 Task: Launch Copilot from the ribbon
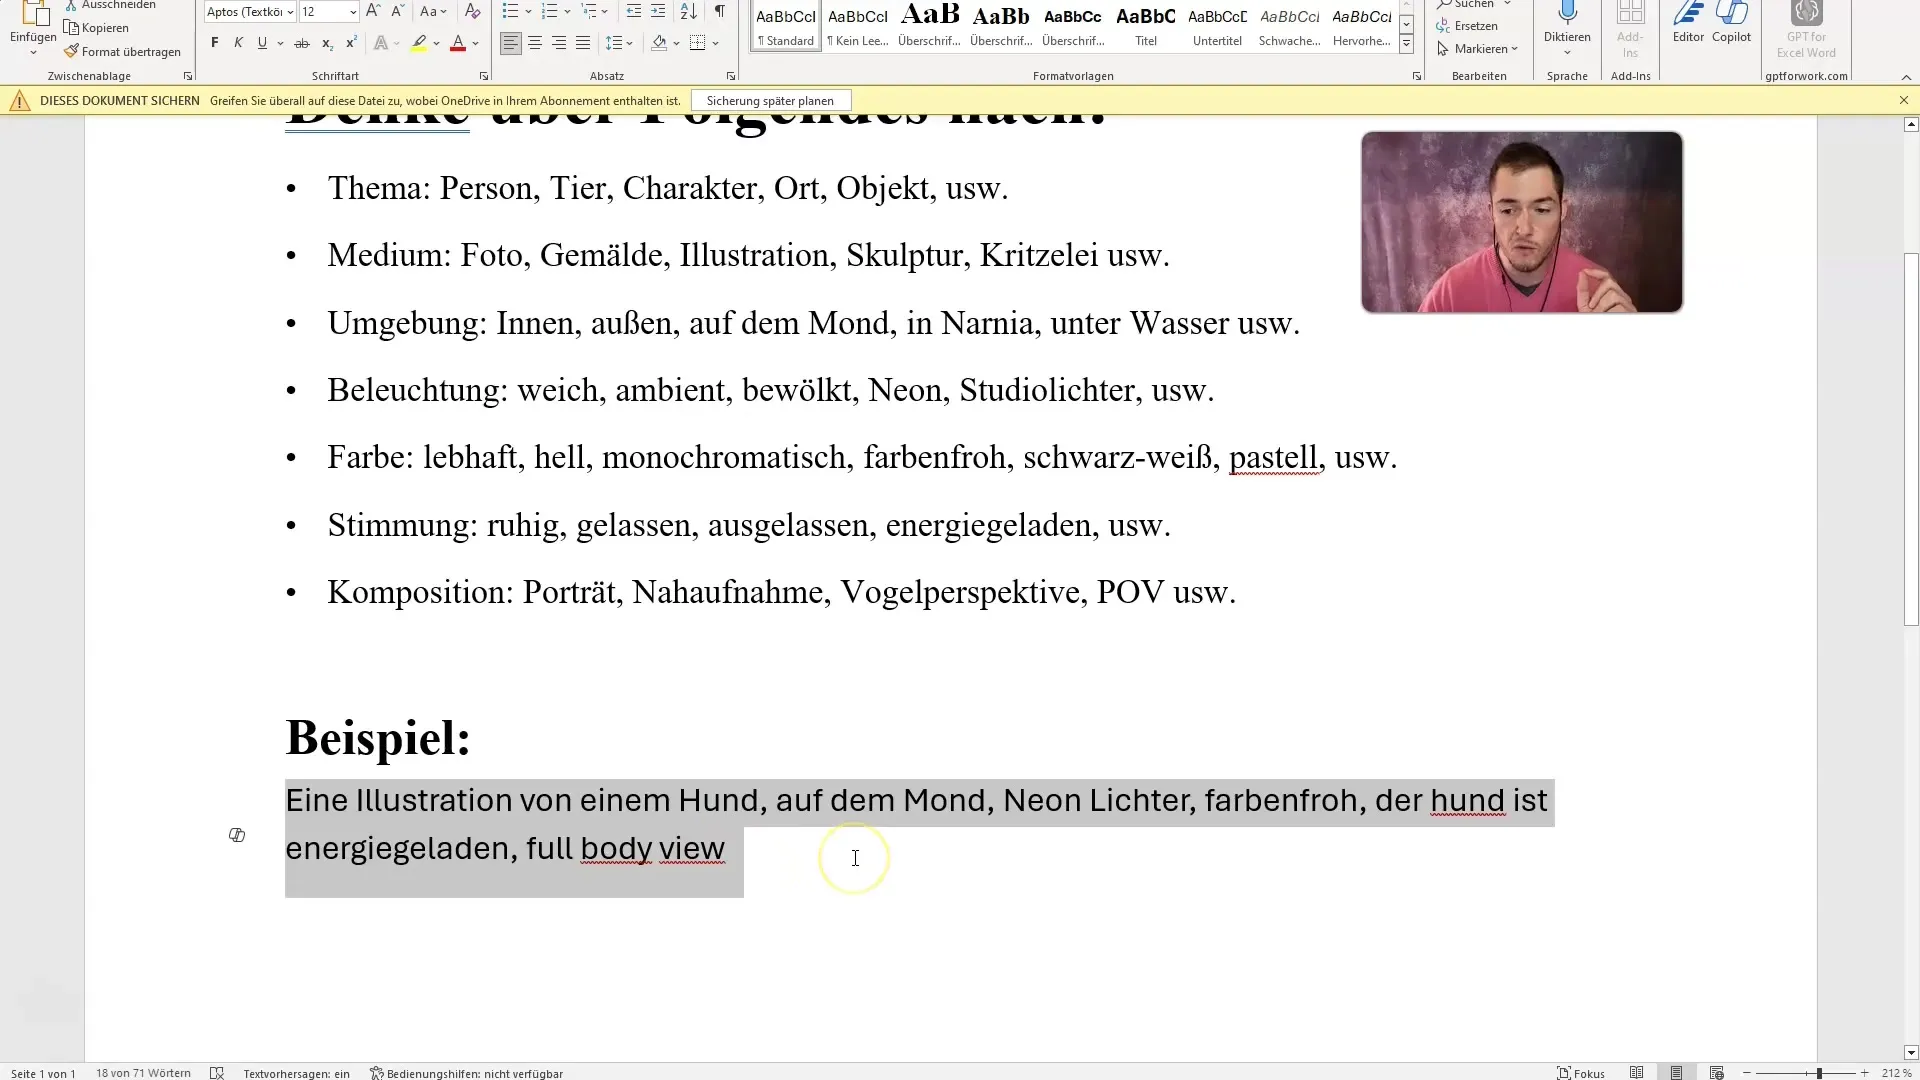pos(1731,14)
